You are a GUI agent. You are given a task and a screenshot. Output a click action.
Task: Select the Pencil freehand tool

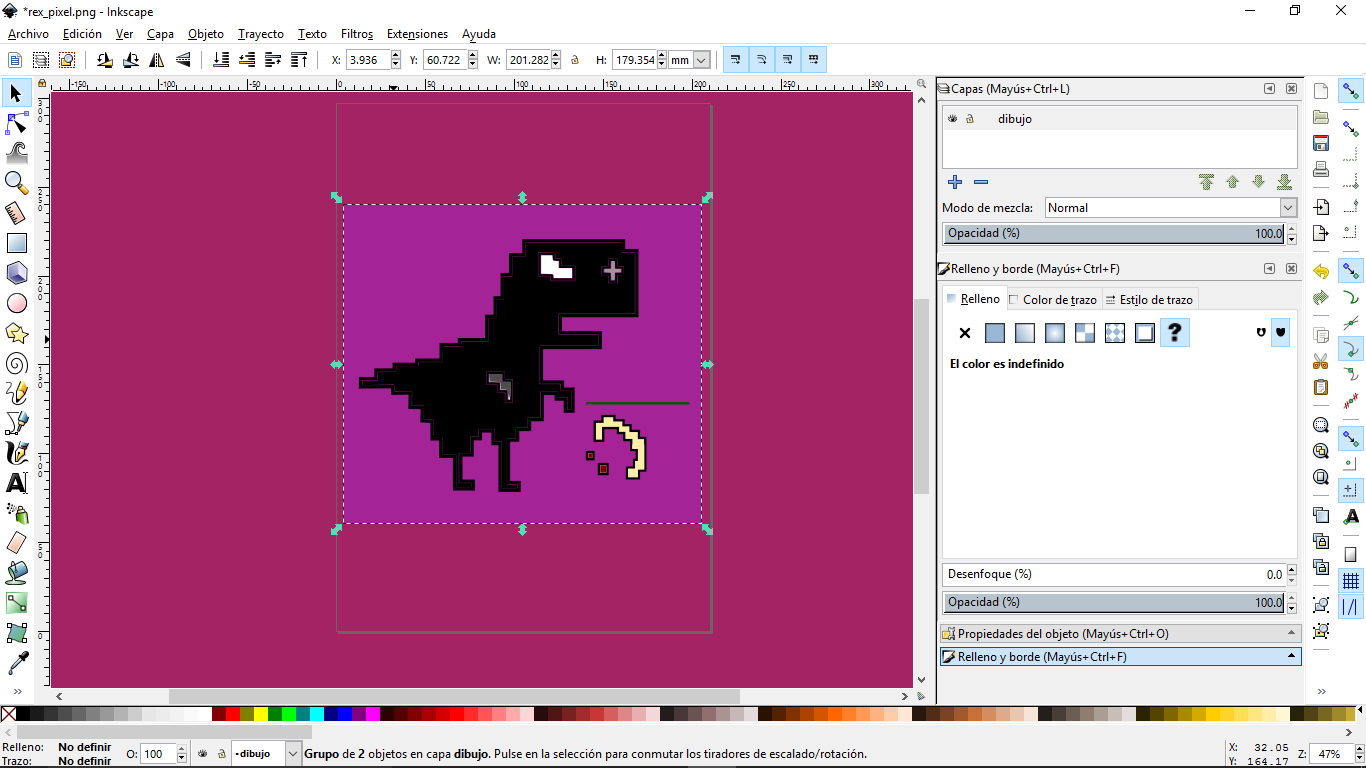[x=16, y=393]
